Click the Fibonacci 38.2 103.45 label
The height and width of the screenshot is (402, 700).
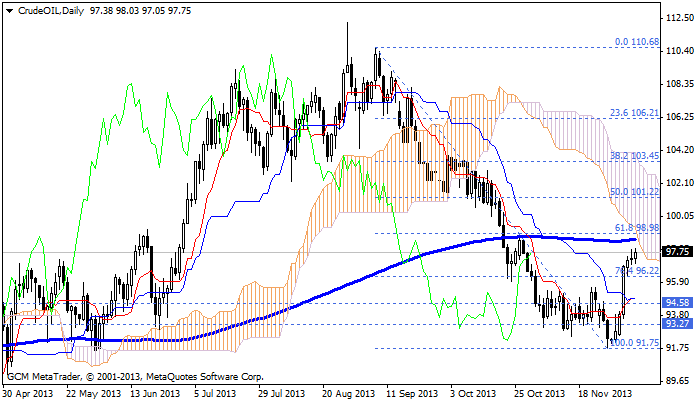633,156
